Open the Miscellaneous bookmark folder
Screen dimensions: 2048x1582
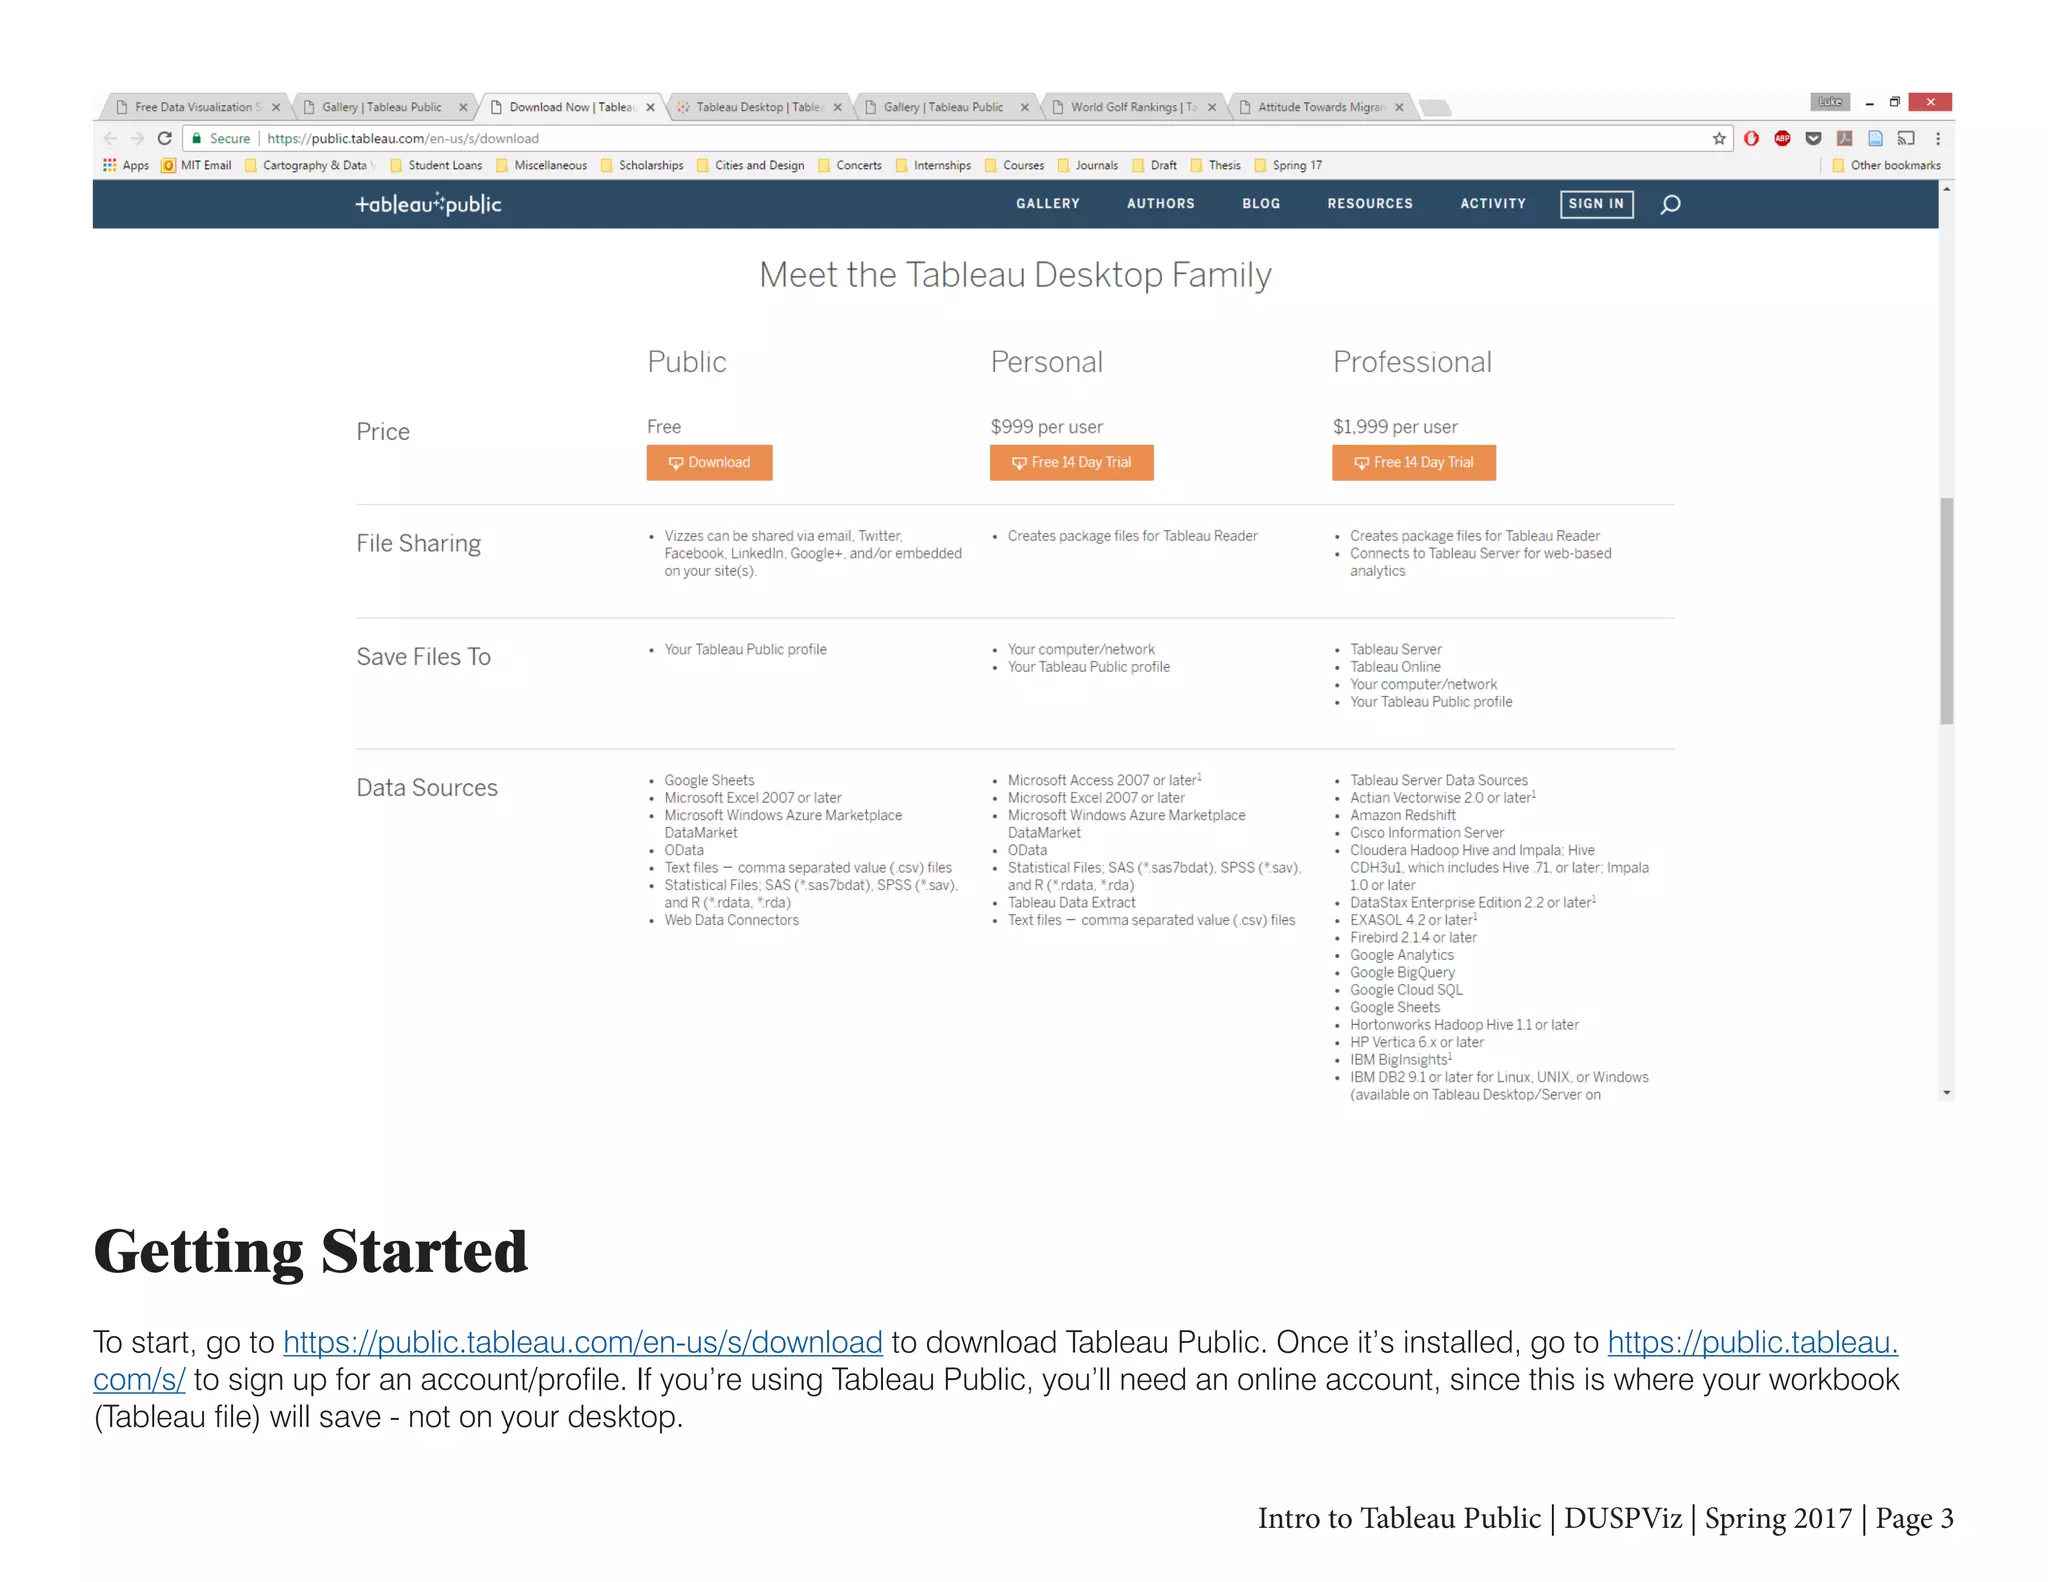(542, 165)
